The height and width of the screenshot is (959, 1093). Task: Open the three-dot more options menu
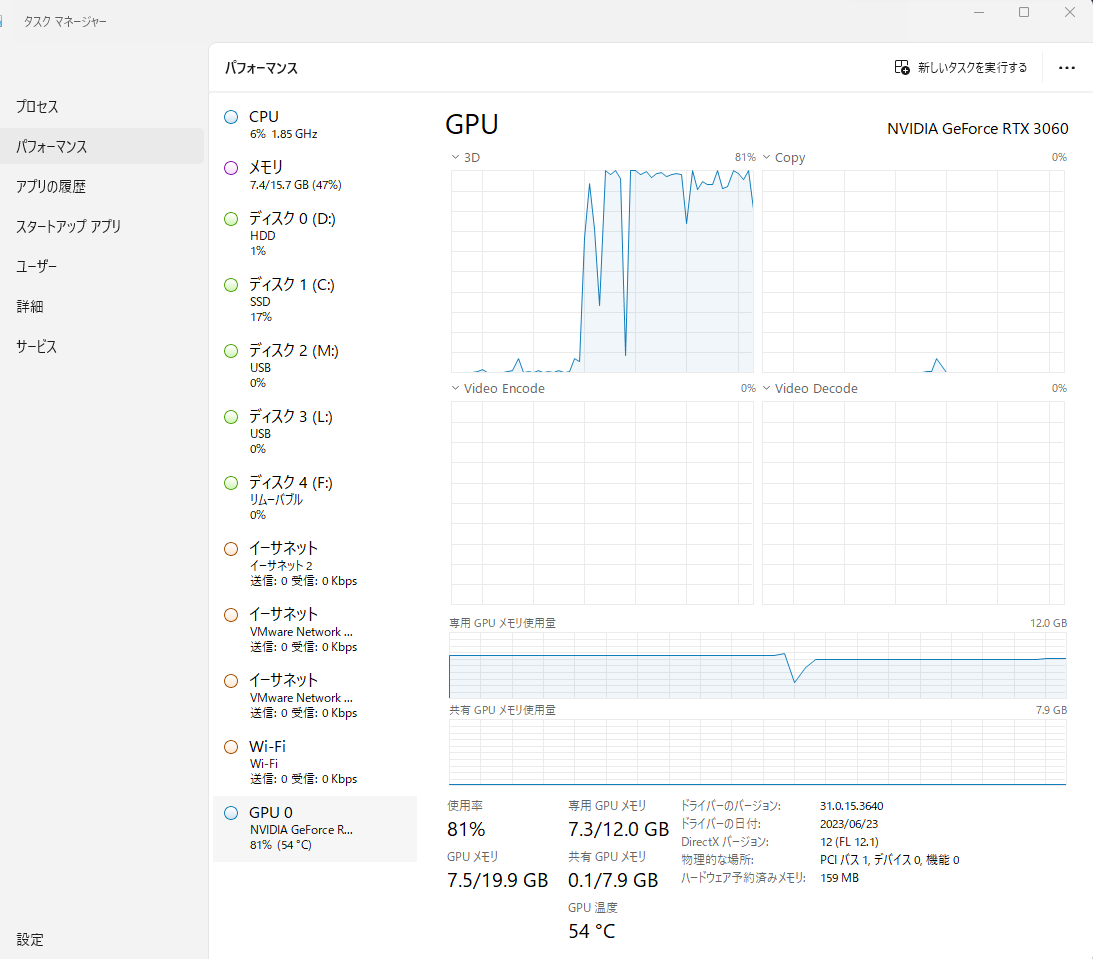coord(1067,68)
